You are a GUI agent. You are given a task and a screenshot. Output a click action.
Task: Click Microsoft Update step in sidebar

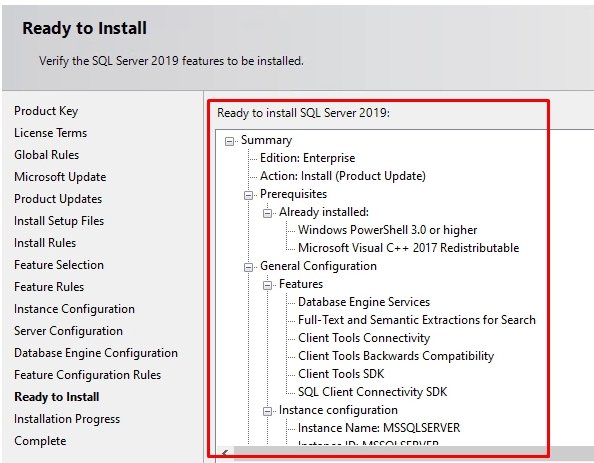(60, 177)
